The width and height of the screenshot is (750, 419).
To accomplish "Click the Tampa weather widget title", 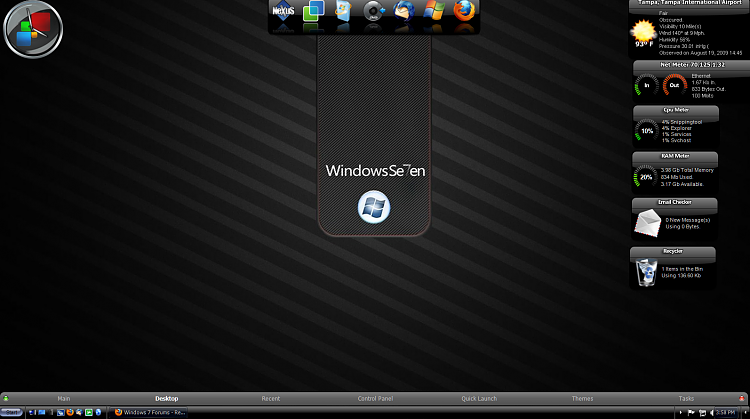I will (689, 3).
